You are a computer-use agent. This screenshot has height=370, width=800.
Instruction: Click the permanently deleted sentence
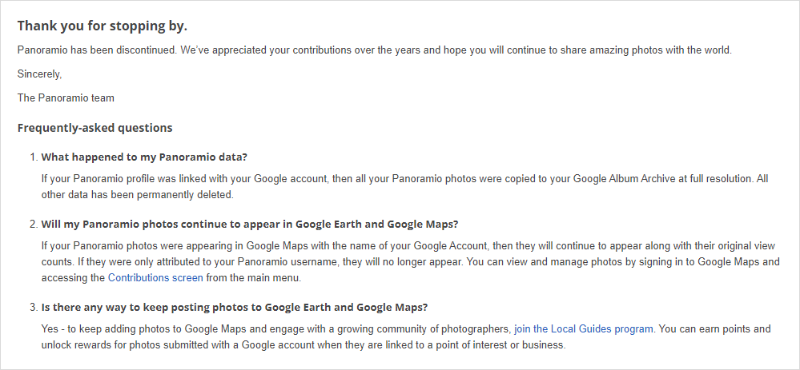[x=137, y=195]
